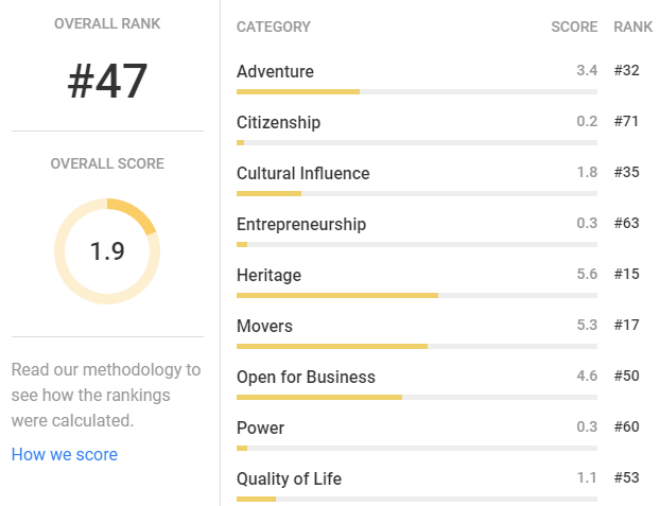Image resolution: width=660 pixels, height=506 pixels.
Task: Click the overall score 1.9 donut chart
Action: point(107,251)
